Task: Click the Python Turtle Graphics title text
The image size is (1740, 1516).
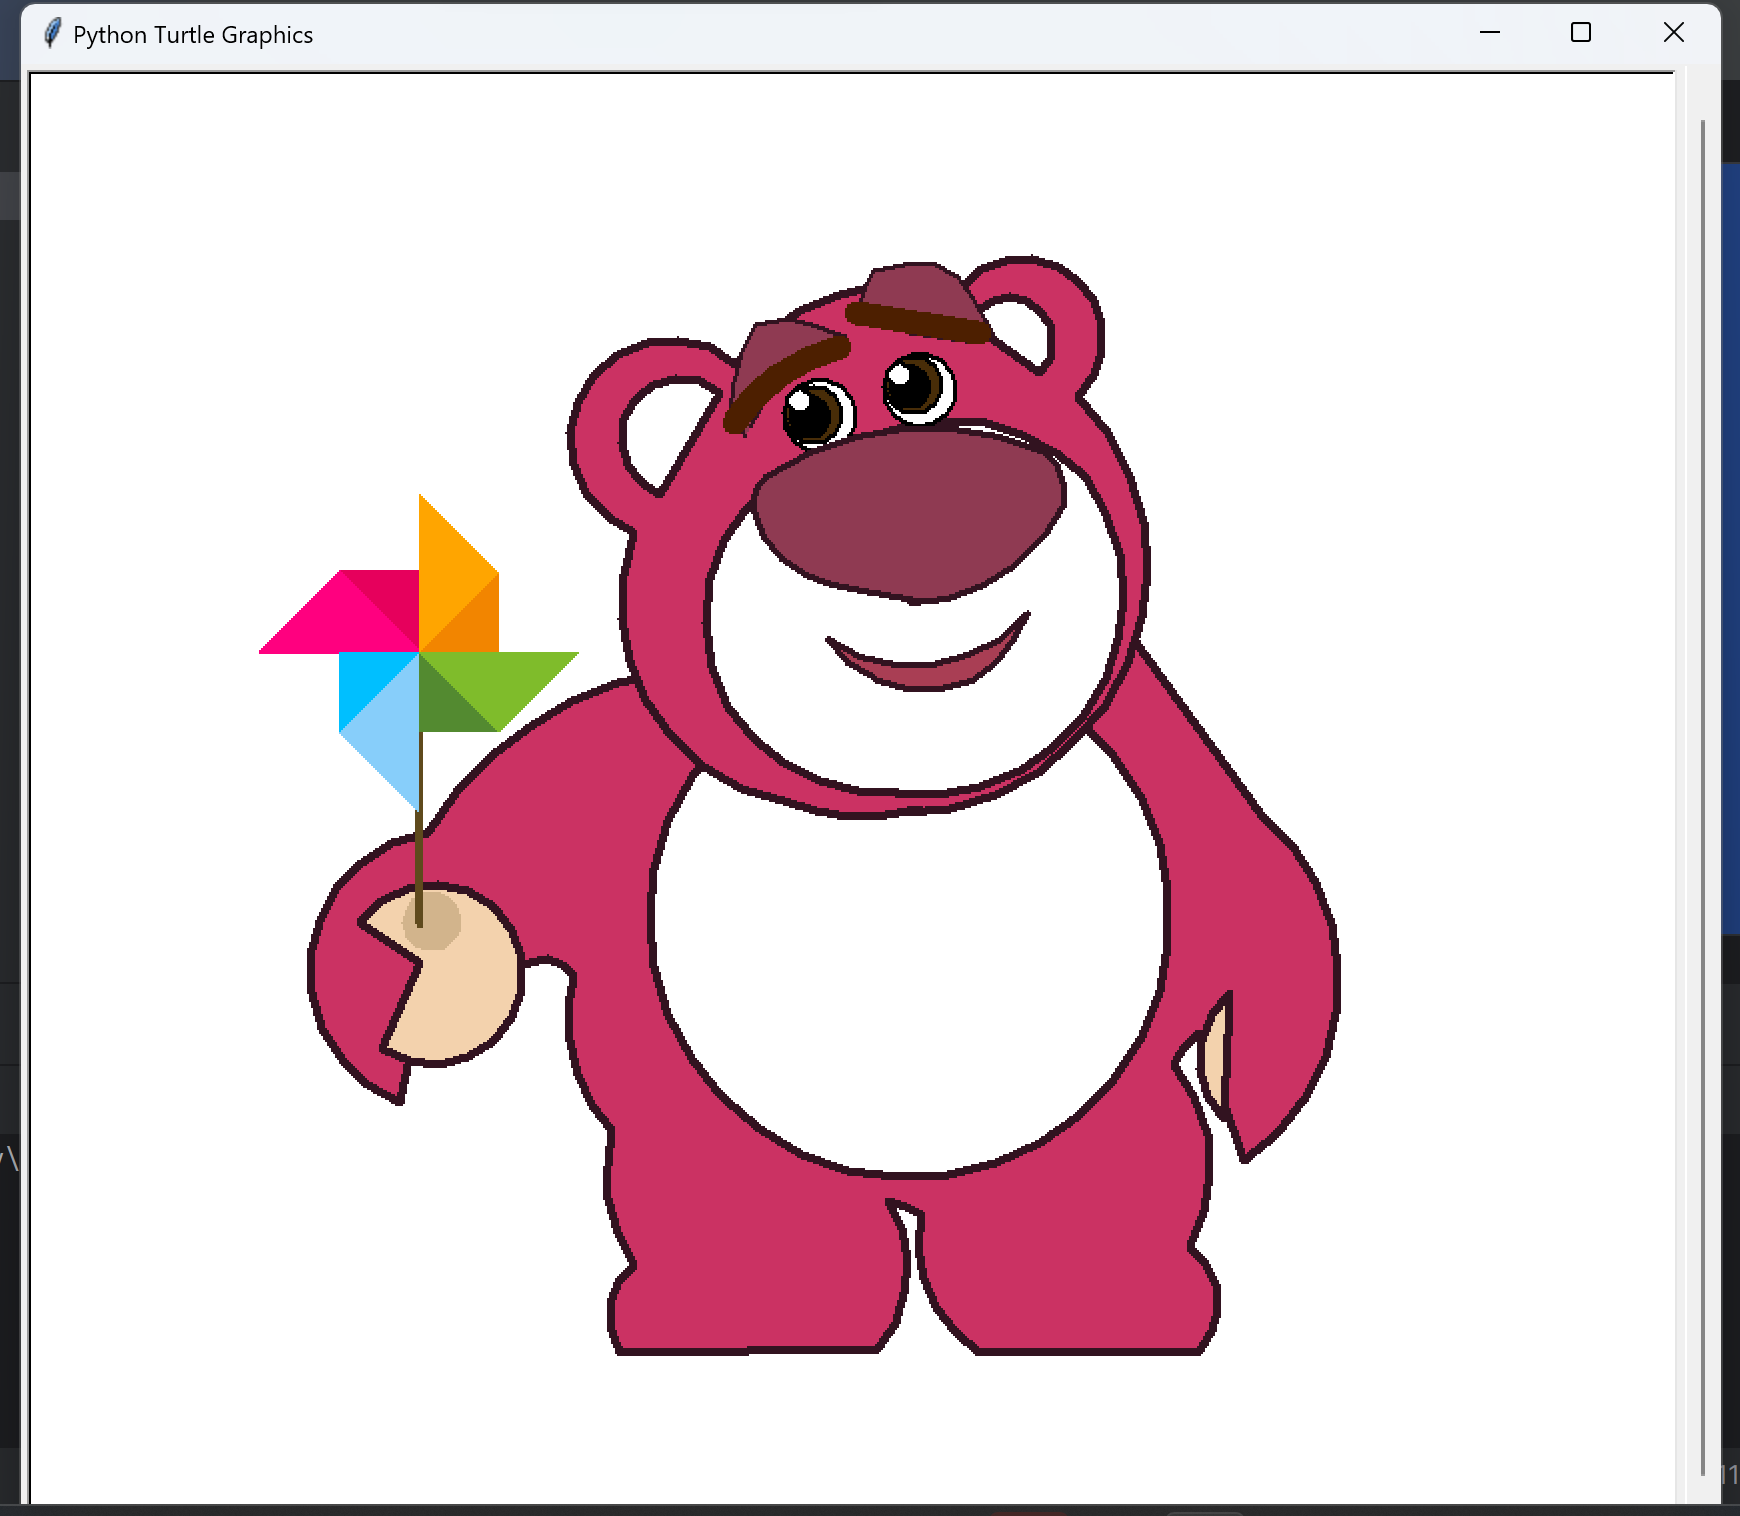Action: point(193,35)
